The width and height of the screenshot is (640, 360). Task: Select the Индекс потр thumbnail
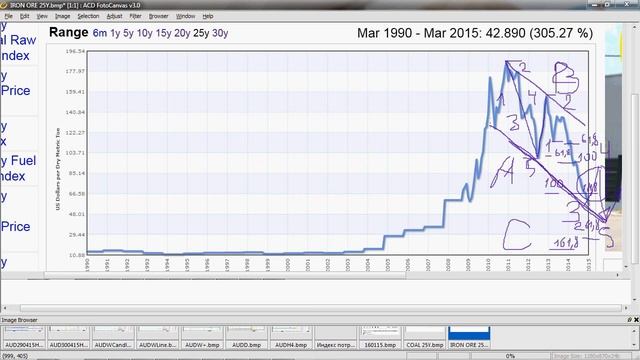tap(335, 337)
